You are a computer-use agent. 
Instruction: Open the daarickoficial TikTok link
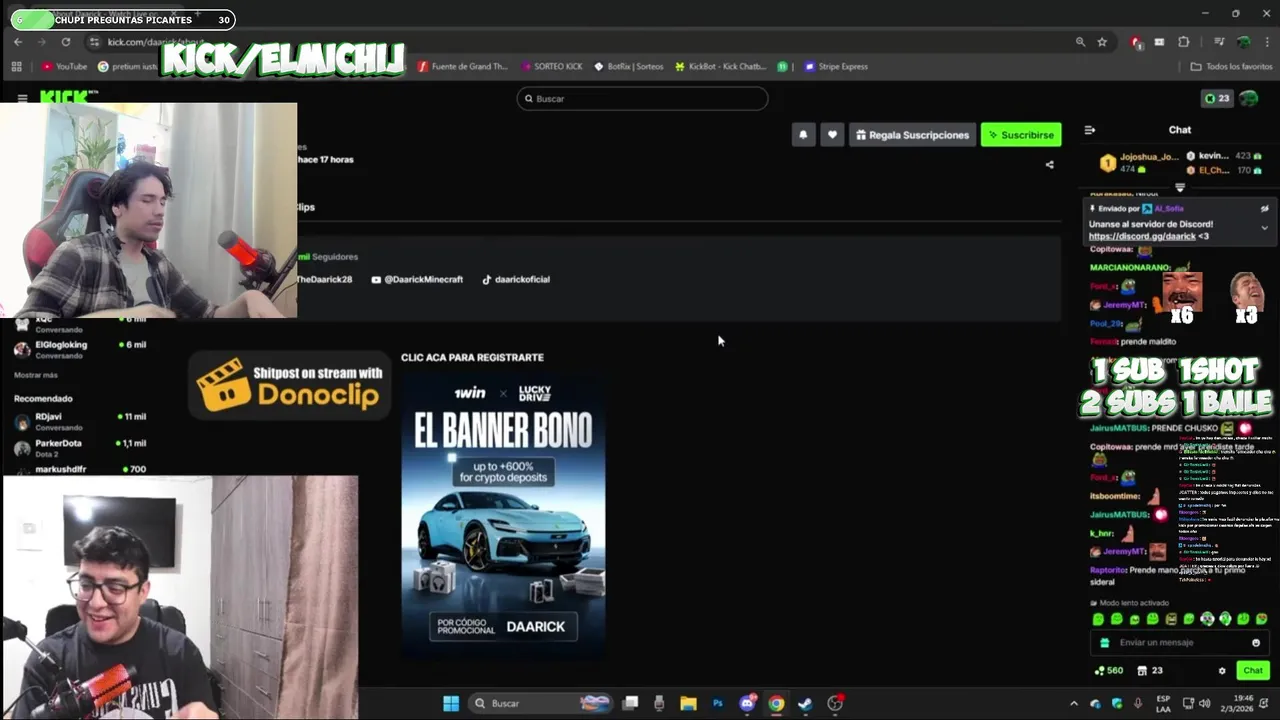click(x=516, y=279)
